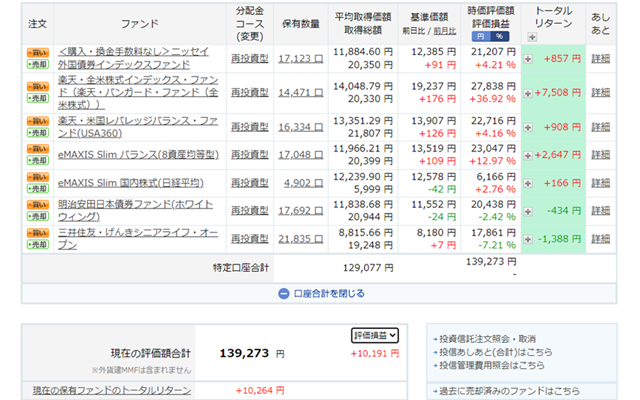Switch valuation gain display to %
Image resolution: width=640 pixels, height=400 pixels.
pyautogui.click(x=497, y=35)
